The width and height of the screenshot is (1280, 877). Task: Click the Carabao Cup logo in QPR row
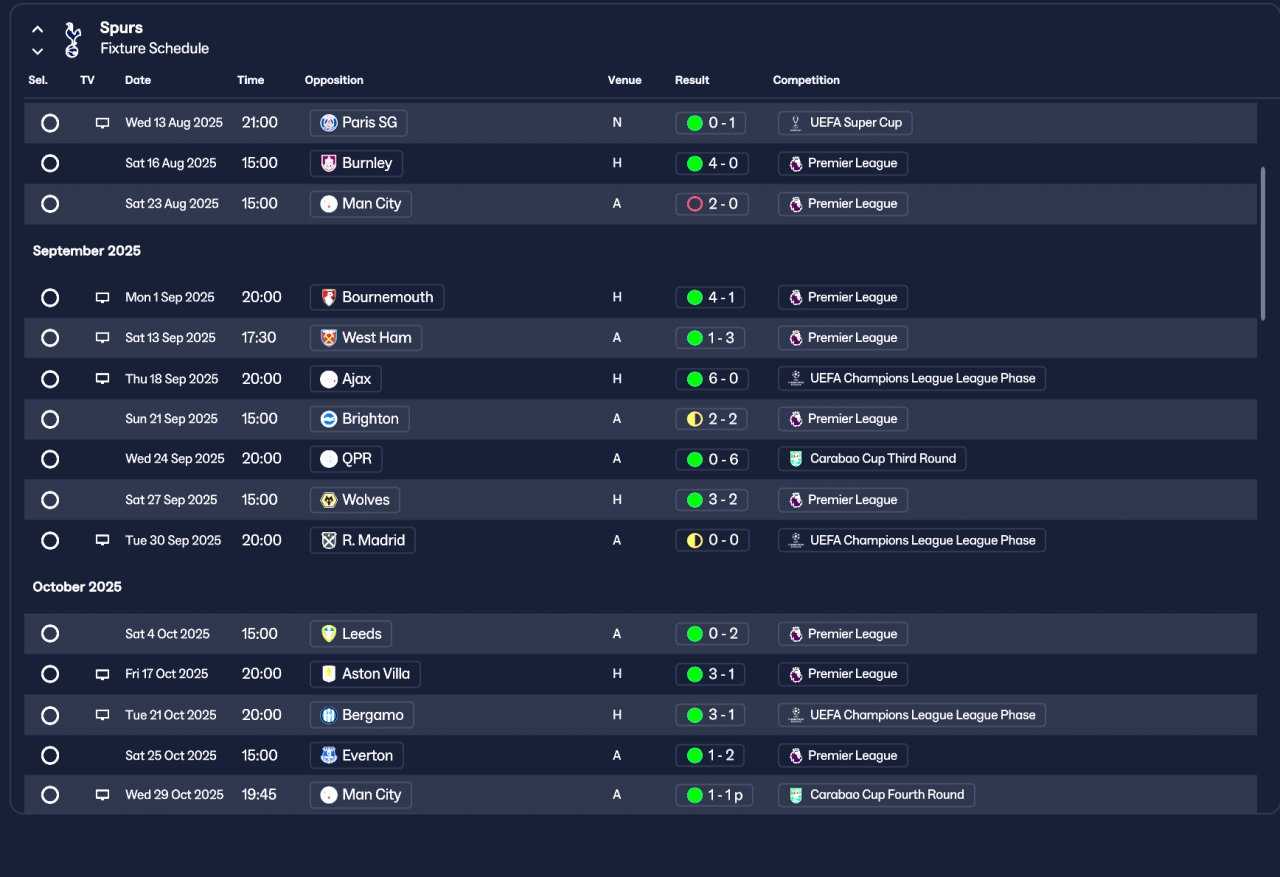click(x=796, y=459)
